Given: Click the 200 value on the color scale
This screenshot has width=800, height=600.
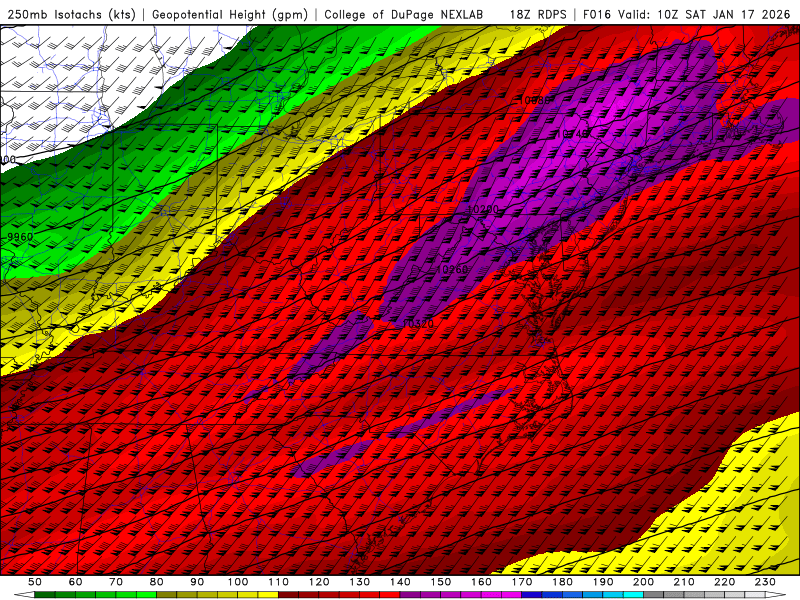Looking at the screenshot, I should [x=644, y=582].
